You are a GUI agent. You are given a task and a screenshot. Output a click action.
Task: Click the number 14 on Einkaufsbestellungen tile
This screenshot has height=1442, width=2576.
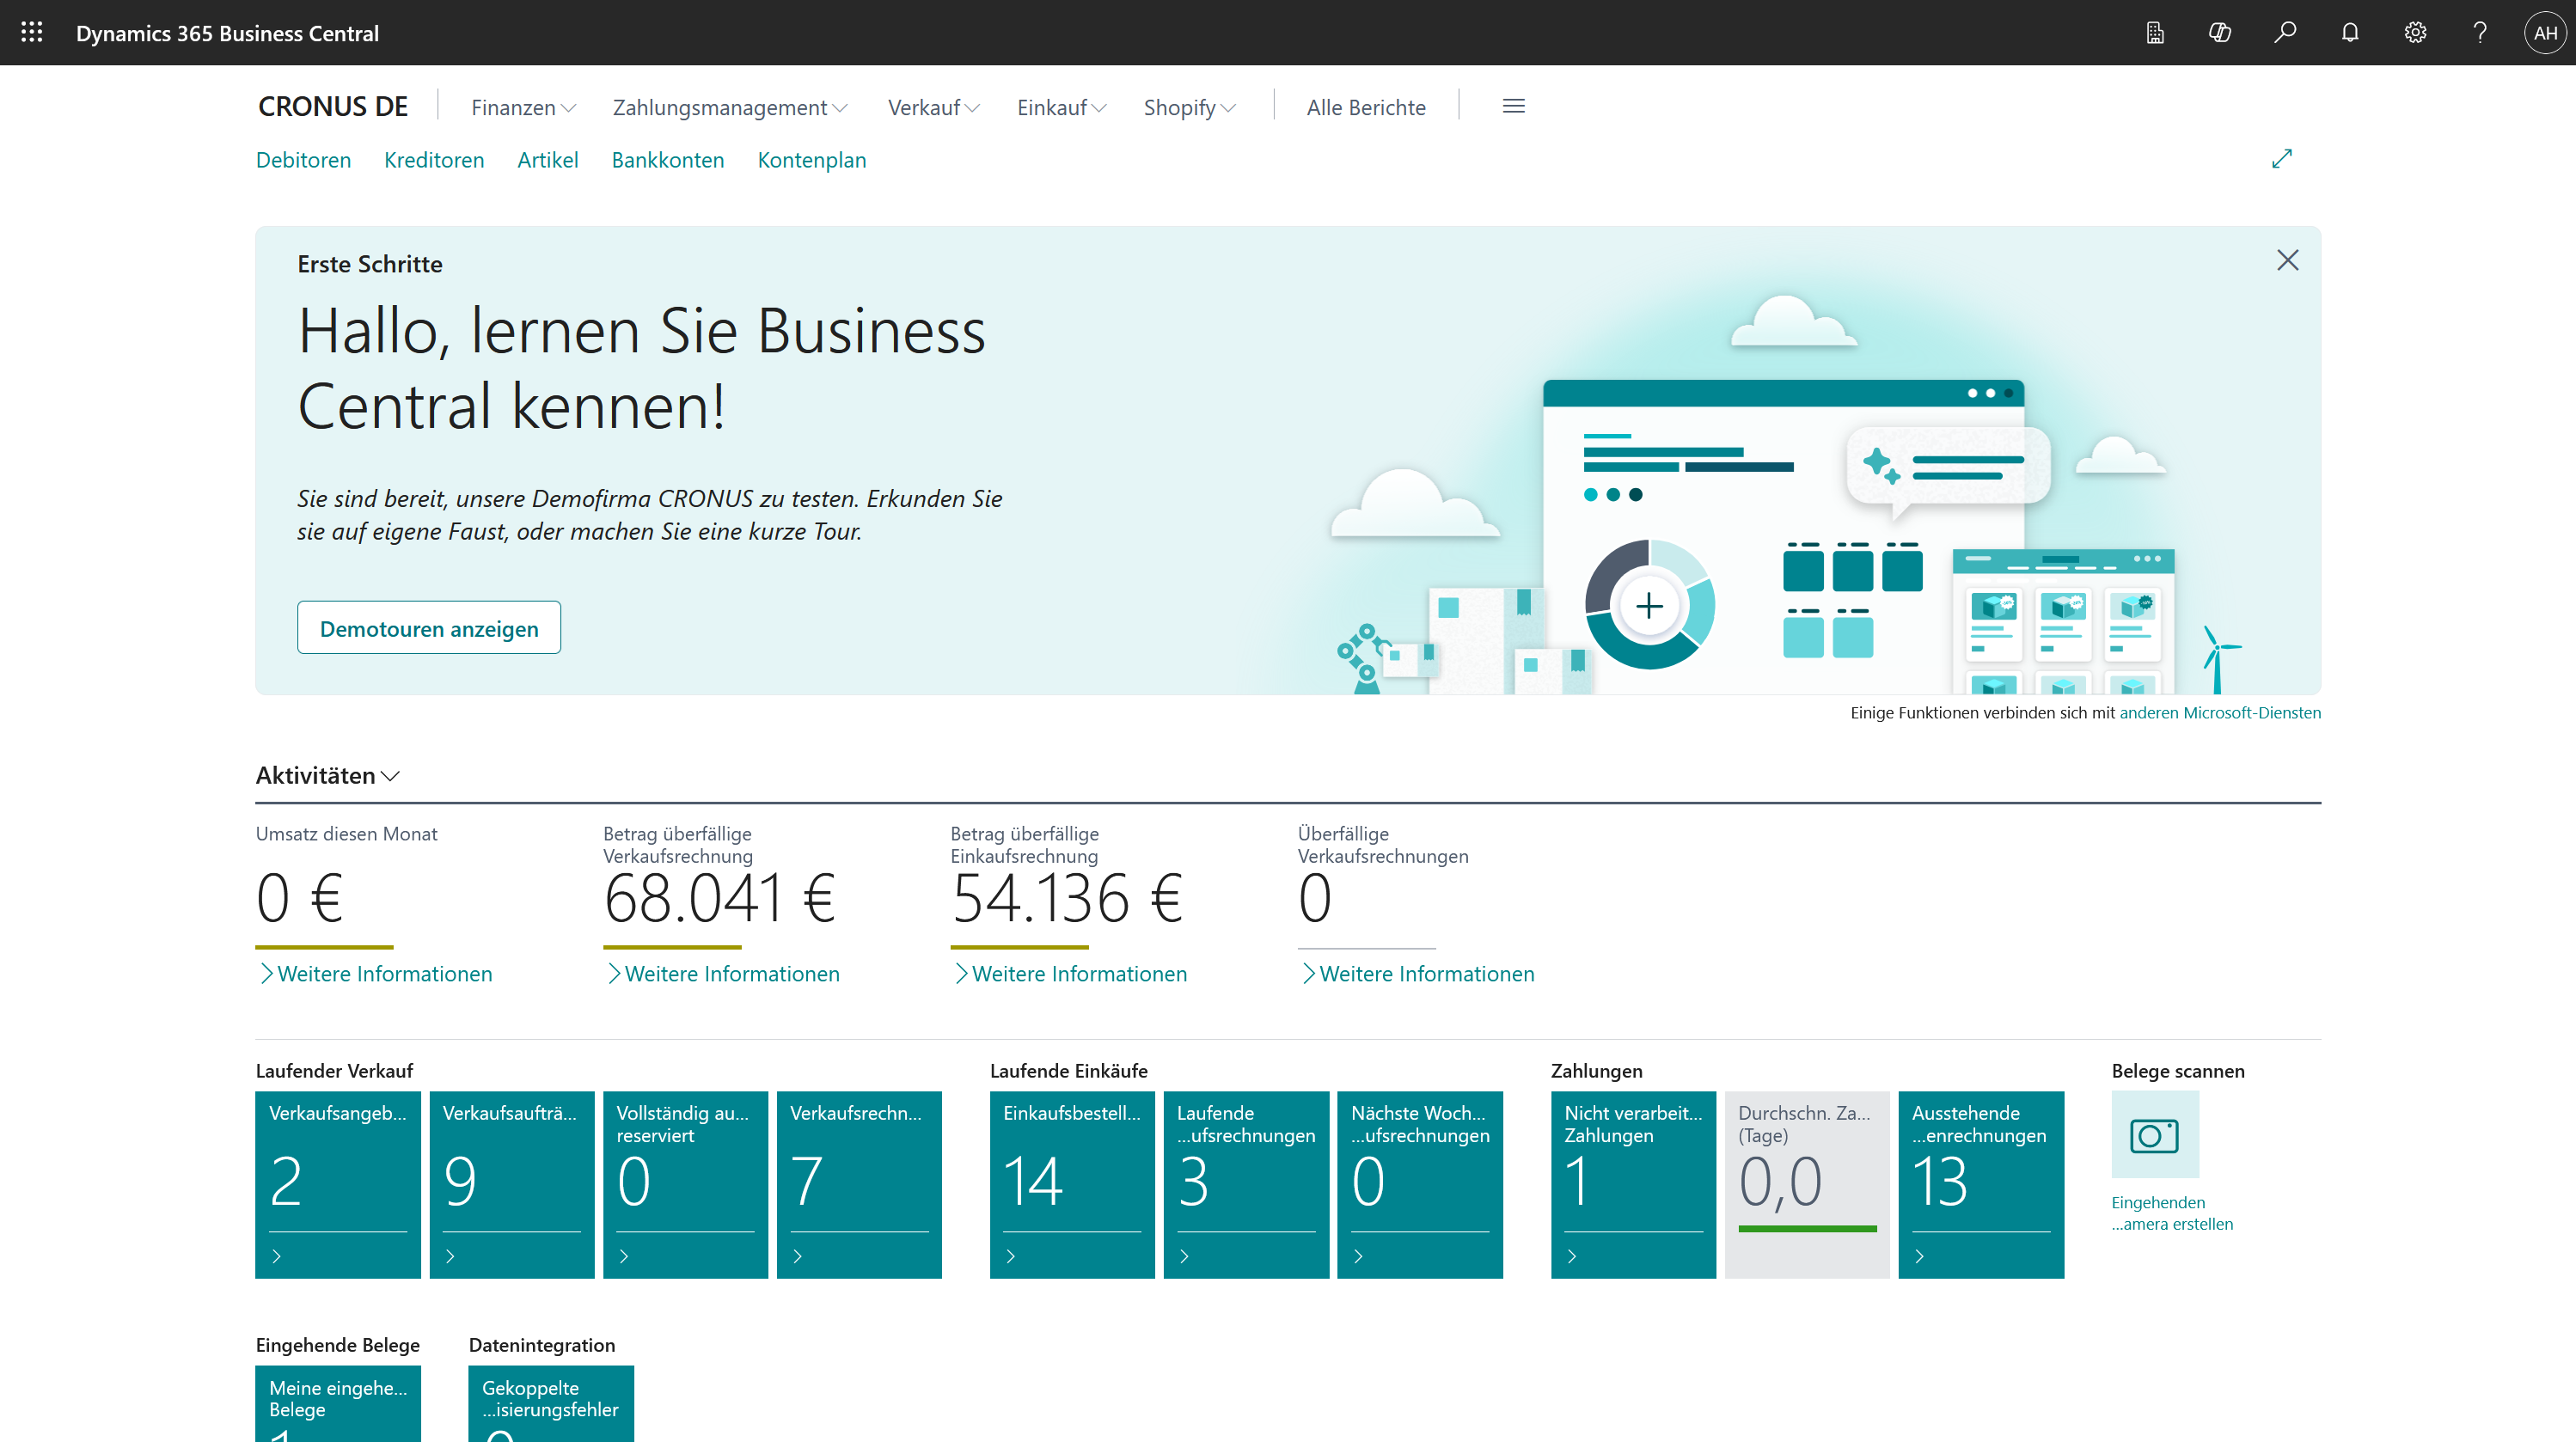pyautogui.click(x=1033, y=1181)
